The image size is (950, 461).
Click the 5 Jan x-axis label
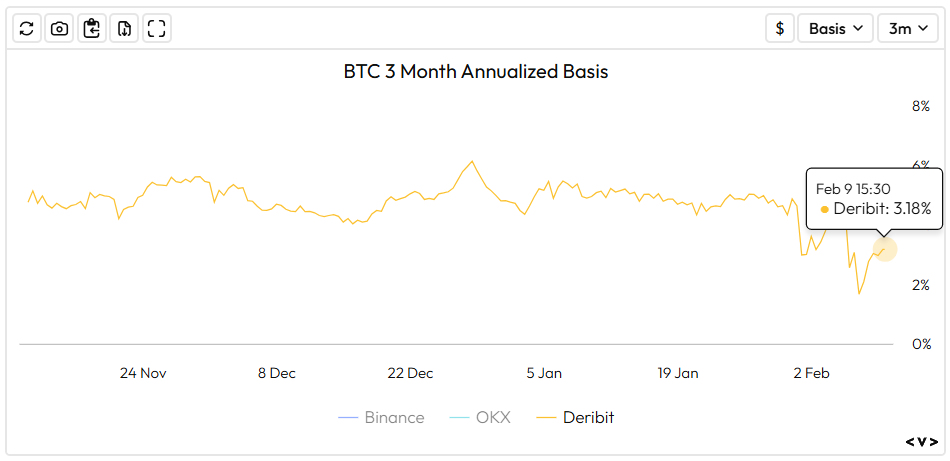tap(544, 373)
